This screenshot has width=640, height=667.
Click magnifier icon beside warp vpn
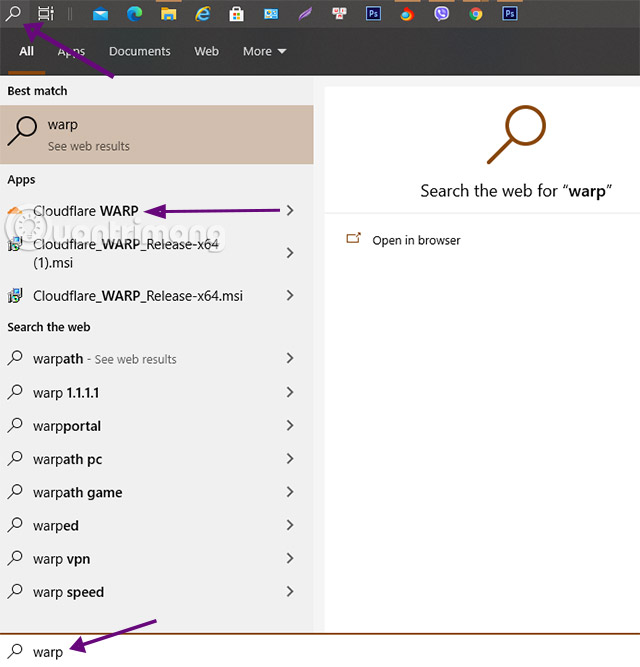coord(15,558)
